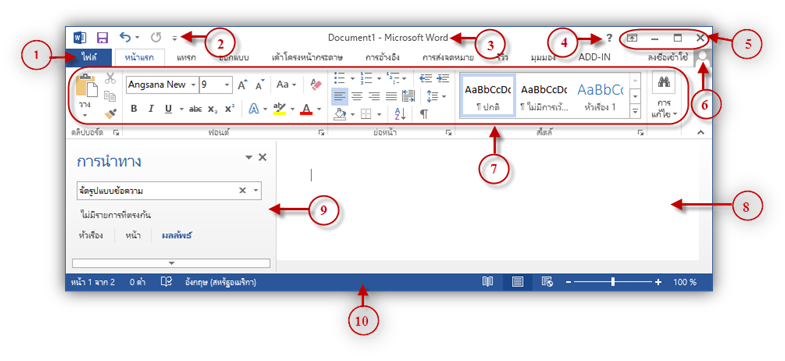785x361 pixels.
Task: Expand the styles gallery More button
Action: 635,111
